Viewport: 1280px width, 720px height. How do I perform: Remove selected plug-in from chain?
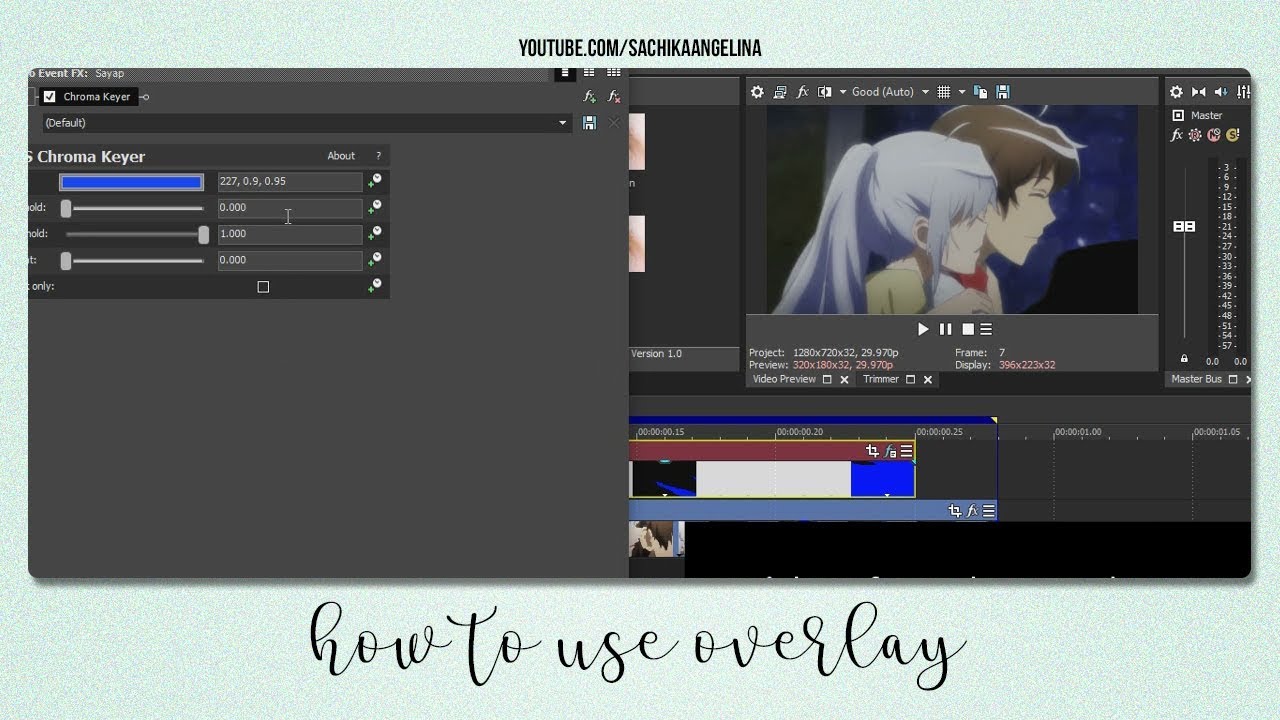pos(614,97)
